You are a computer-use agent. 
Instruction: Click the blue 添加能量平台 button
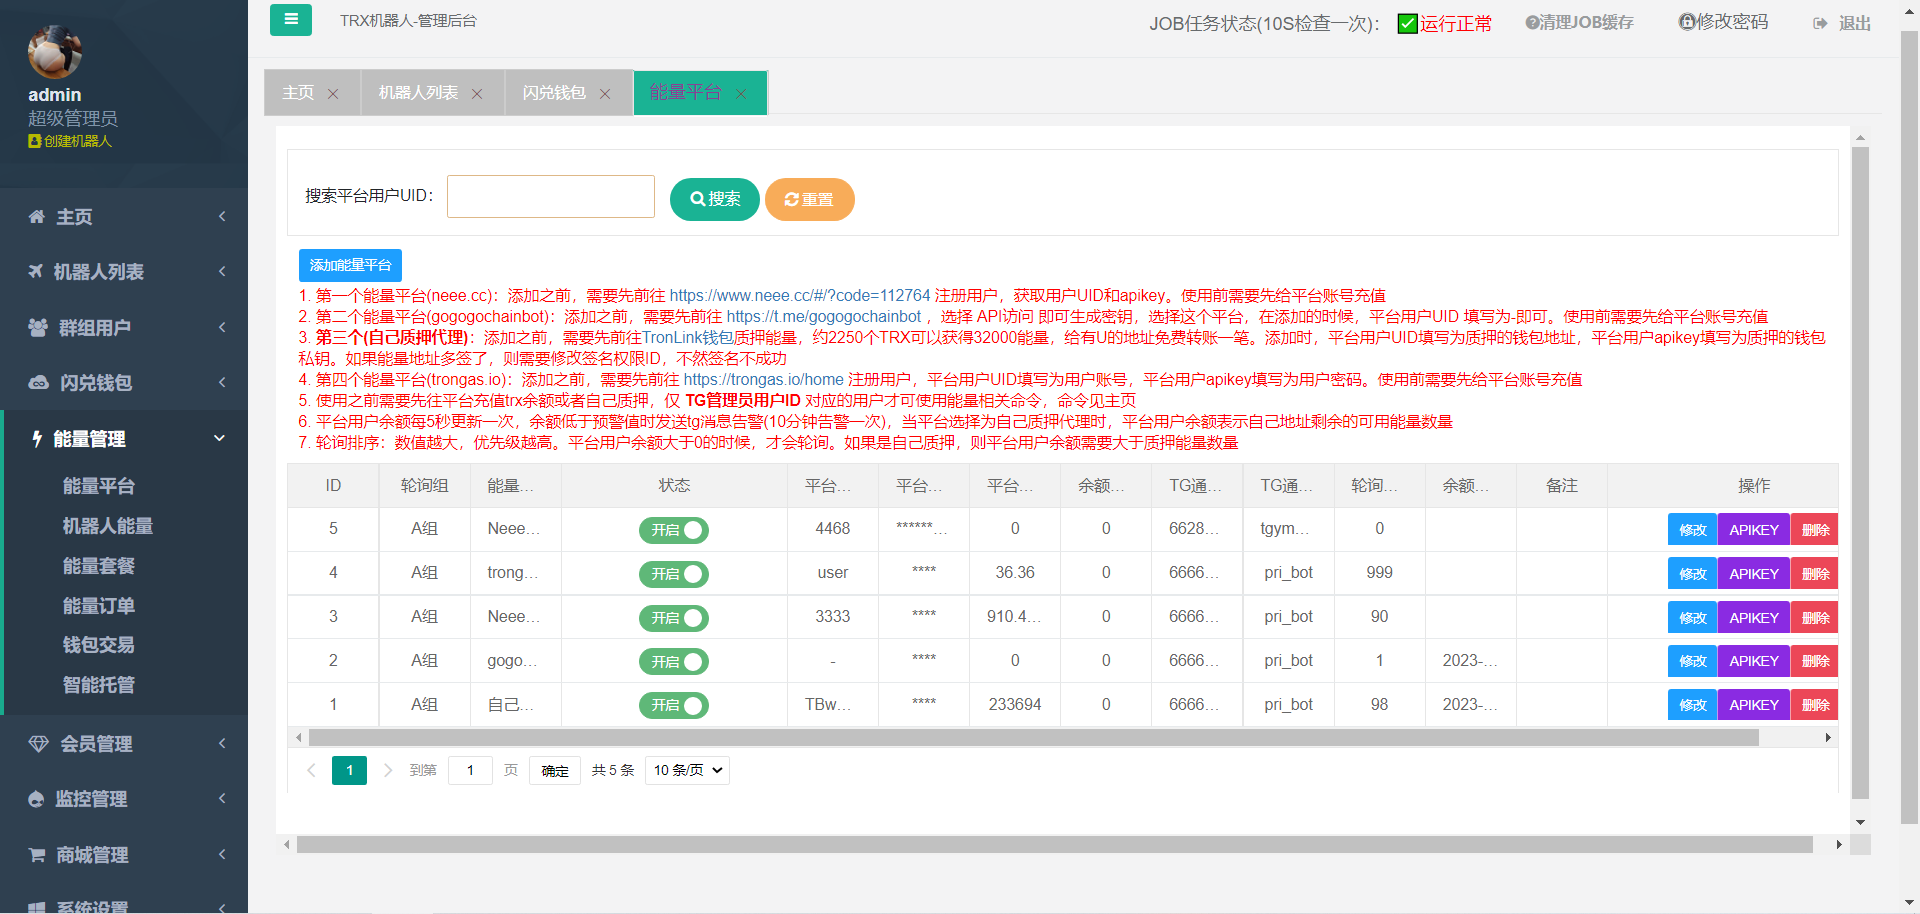(350, 265)
